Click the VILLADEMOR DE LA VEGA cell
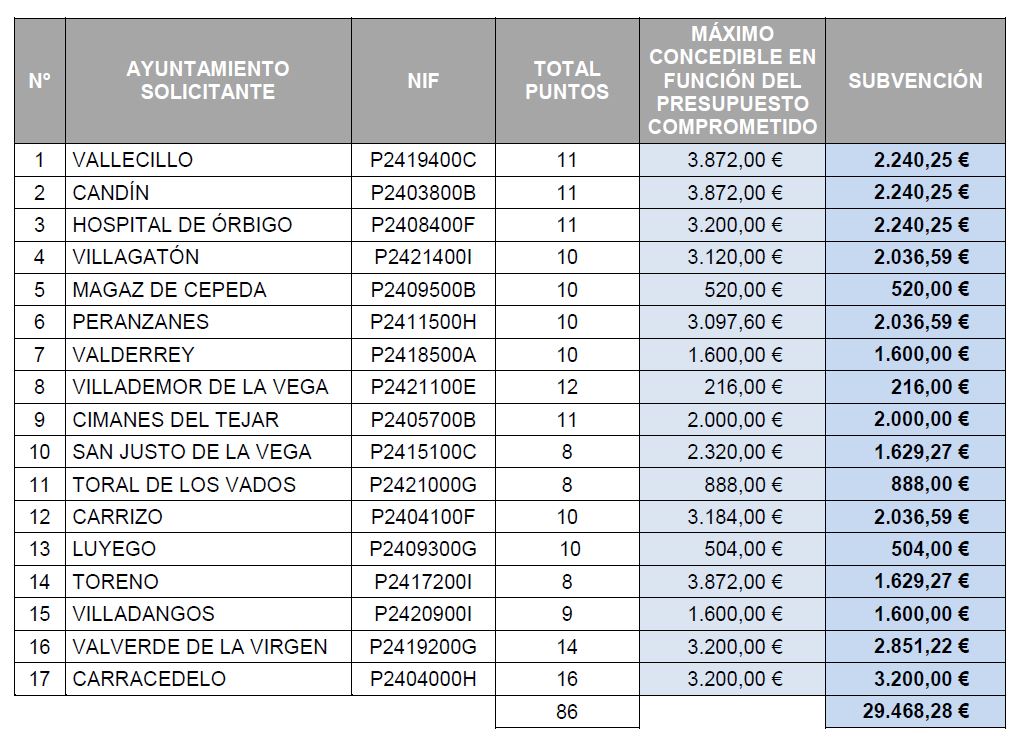 tap(208, 387)
